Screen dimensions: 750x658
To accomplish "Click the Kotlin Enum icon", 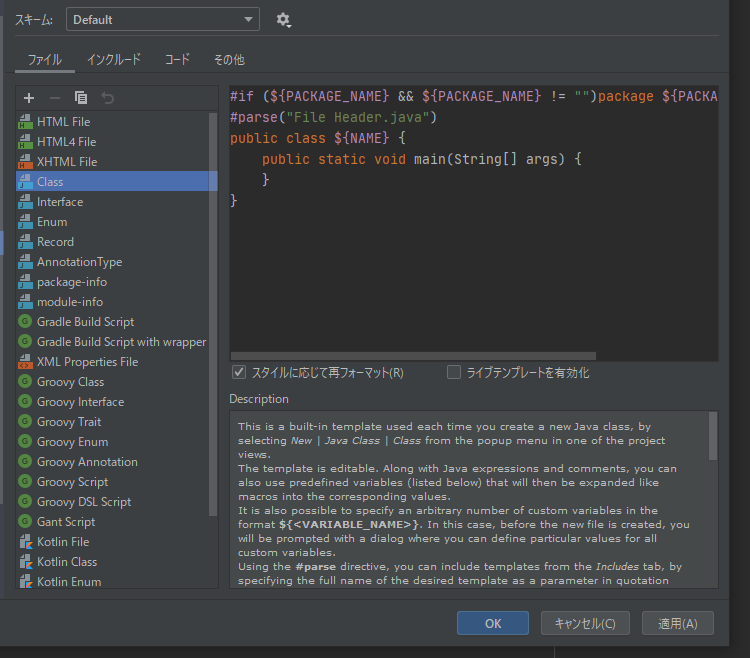I will (25, 581).
